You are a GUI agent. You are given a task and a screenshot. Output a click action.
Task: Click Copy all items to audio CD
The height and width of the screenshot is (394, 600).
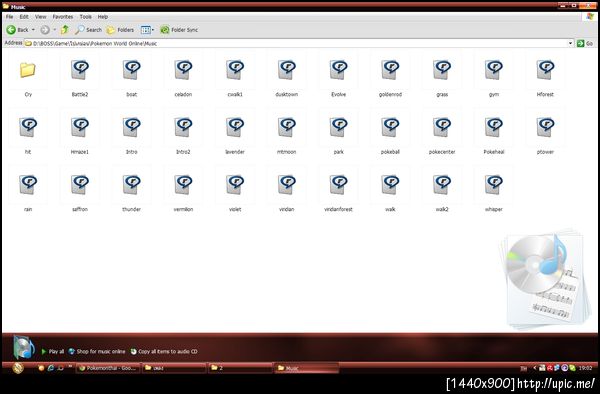point(164,351)
